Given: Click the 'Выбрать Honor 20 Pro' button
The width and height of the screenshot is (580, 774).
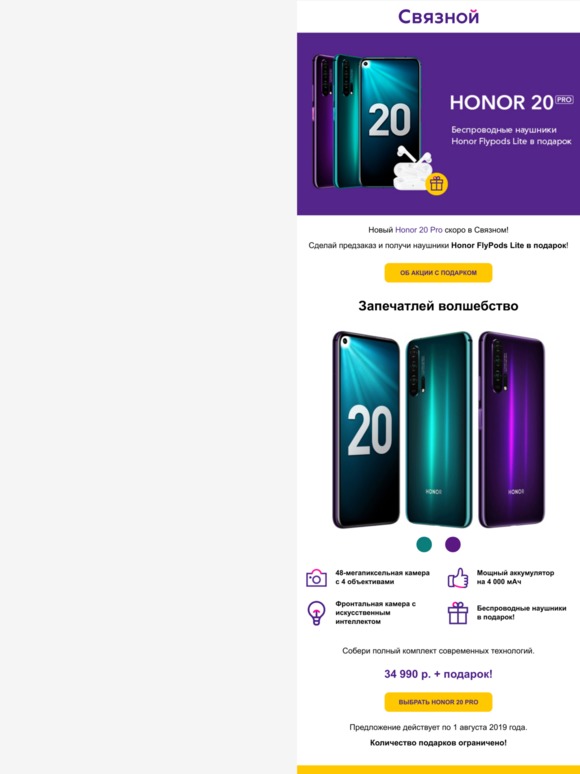Looking at the screenshot, I should 438,702.
